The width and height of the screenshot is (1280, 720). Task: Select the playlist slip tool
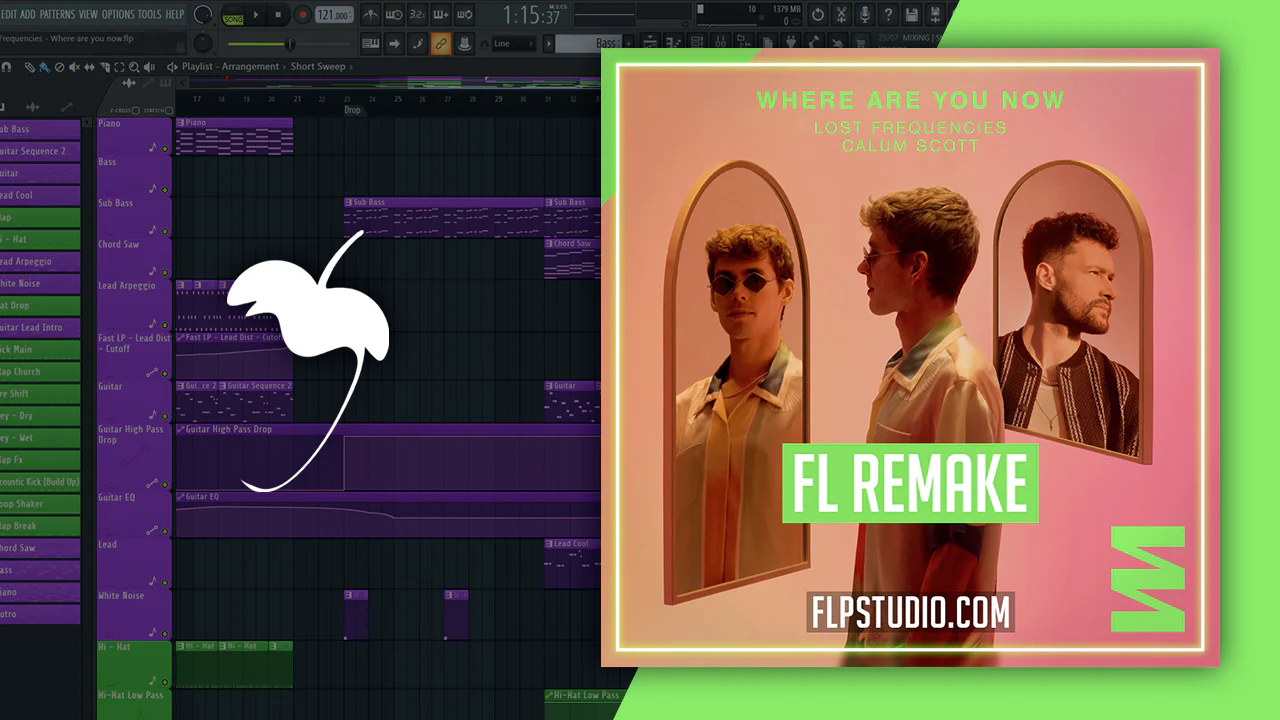88,67
